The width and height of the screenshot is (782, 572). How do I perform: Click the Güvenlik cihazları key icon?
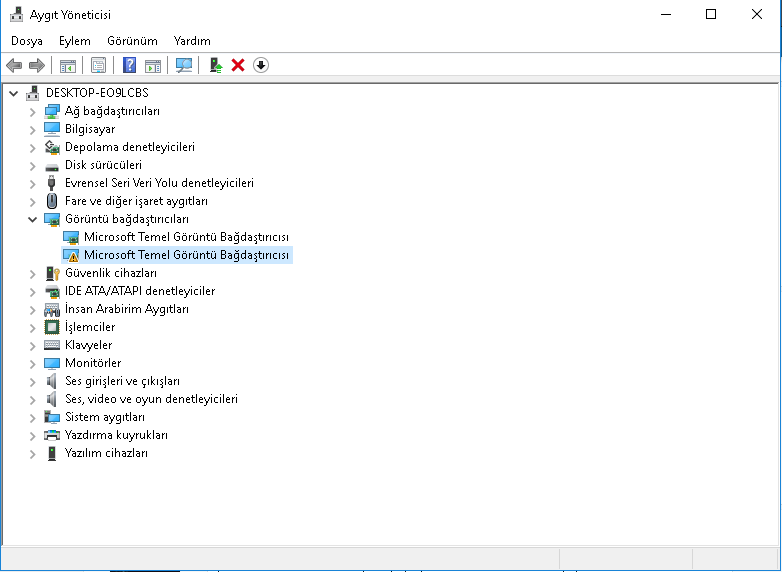52,273
